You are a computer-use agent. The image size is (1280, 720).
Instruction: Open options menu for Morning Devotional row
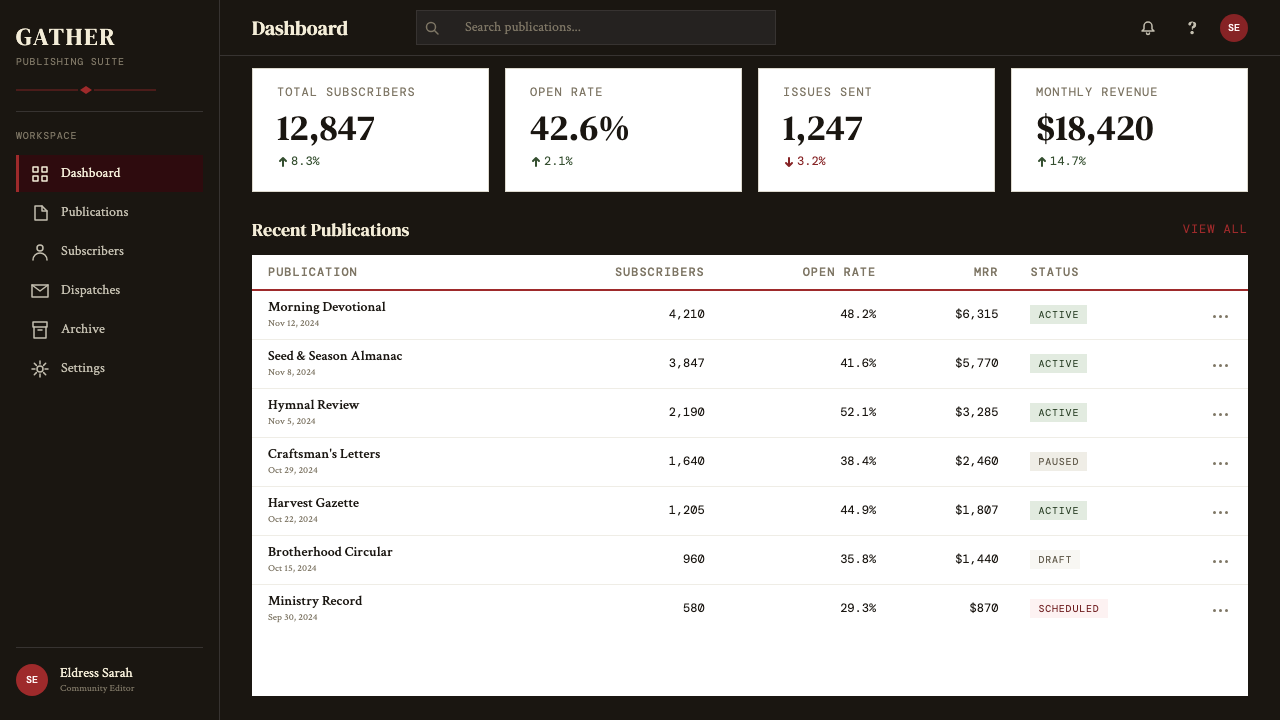coord(1220,316)
